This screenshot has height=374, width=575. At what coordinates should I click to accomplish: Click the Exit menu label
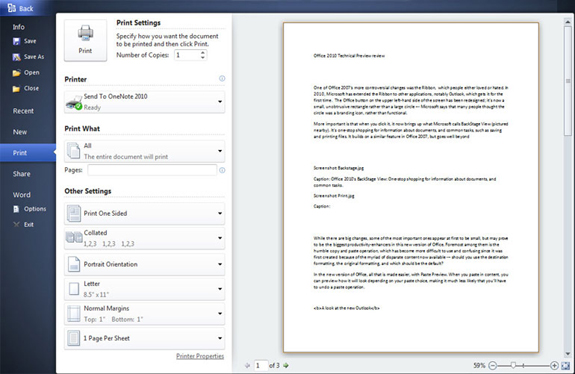29,224
